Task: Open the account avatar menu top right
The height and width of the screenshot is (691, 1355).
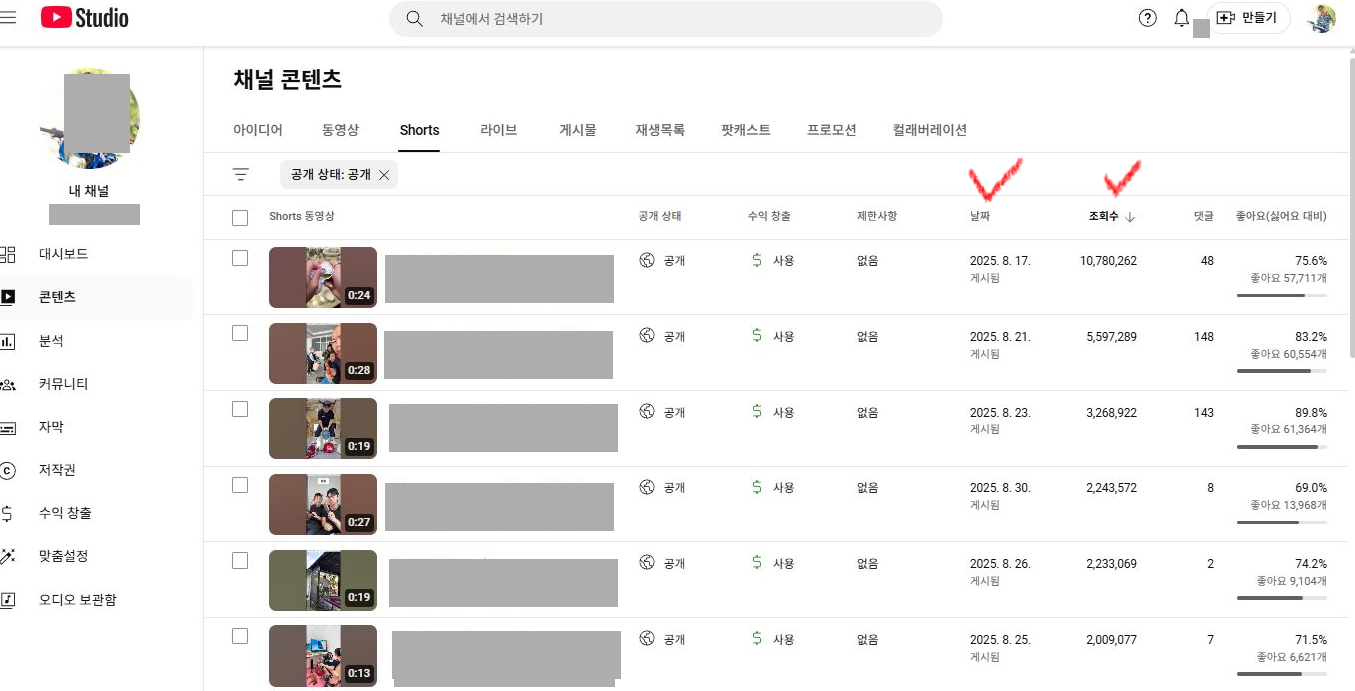Action: coord(1321,18)
